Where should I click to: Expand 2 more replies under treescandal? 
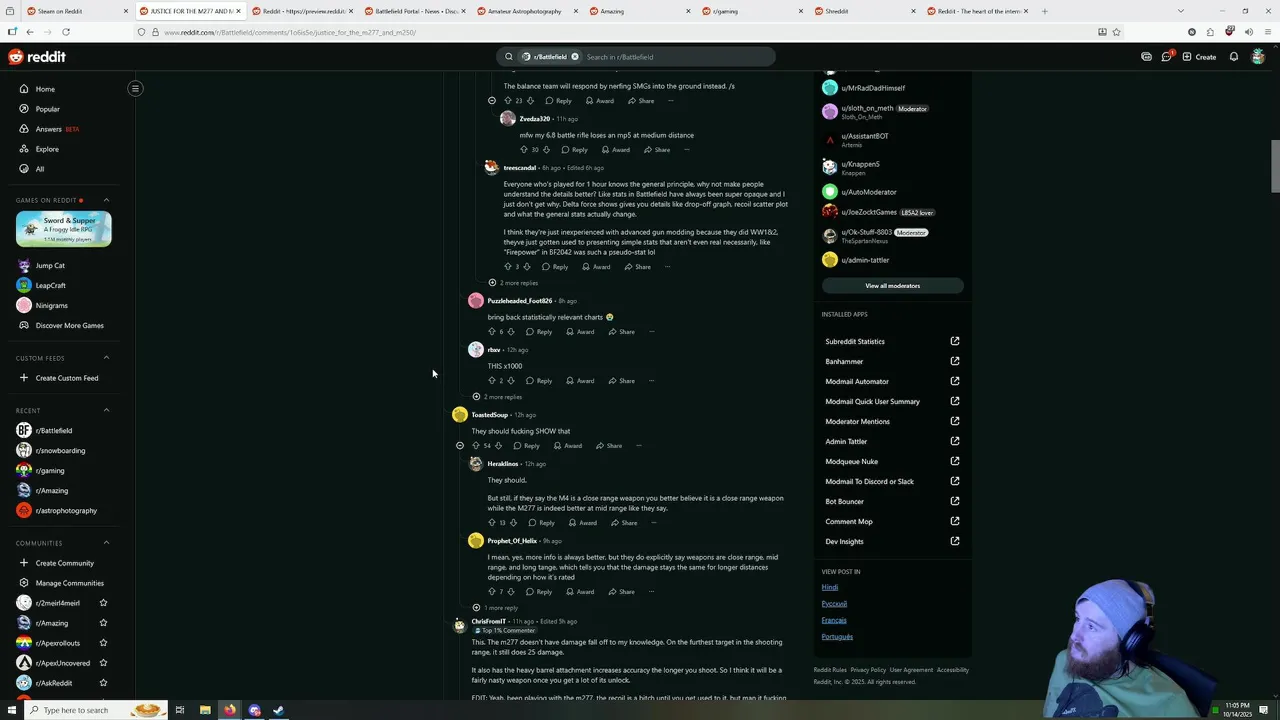[x=512, y=283]
